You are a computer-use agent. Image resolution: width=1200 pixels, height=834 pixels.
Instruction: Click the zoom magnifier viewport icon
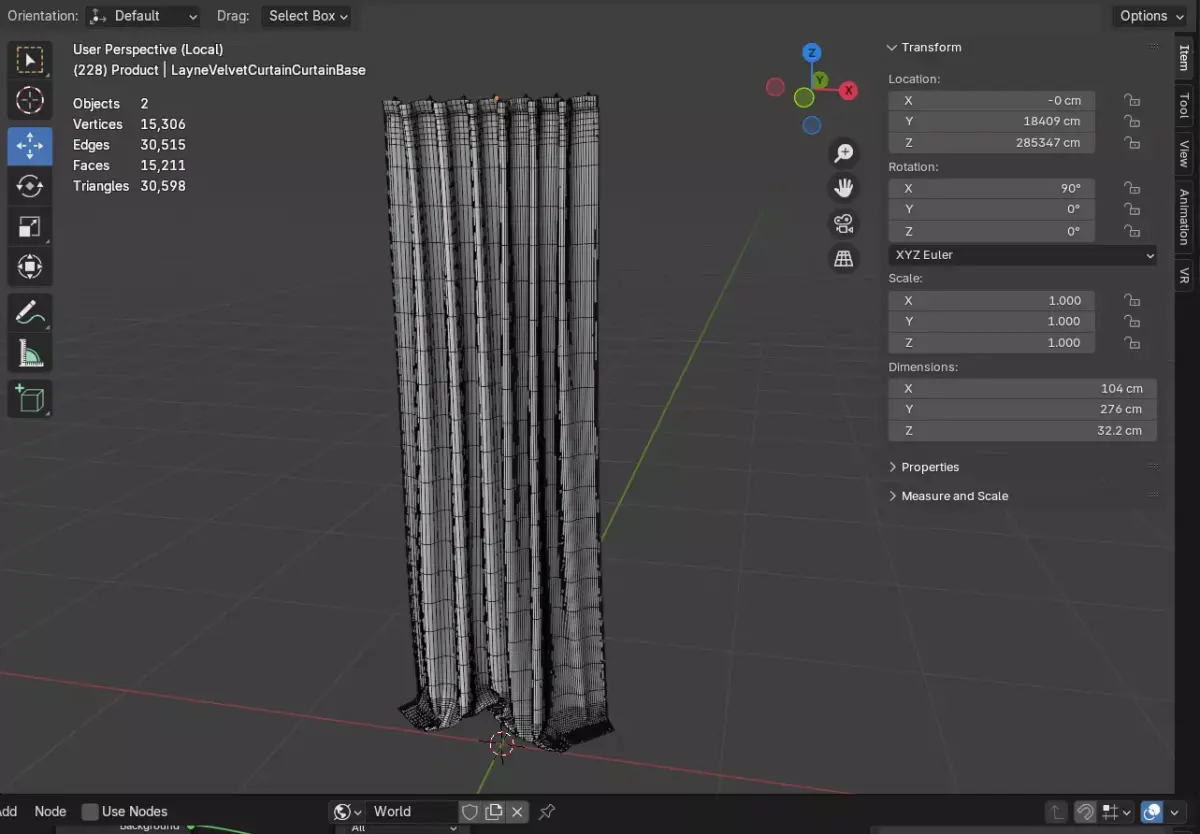(844, 152)
